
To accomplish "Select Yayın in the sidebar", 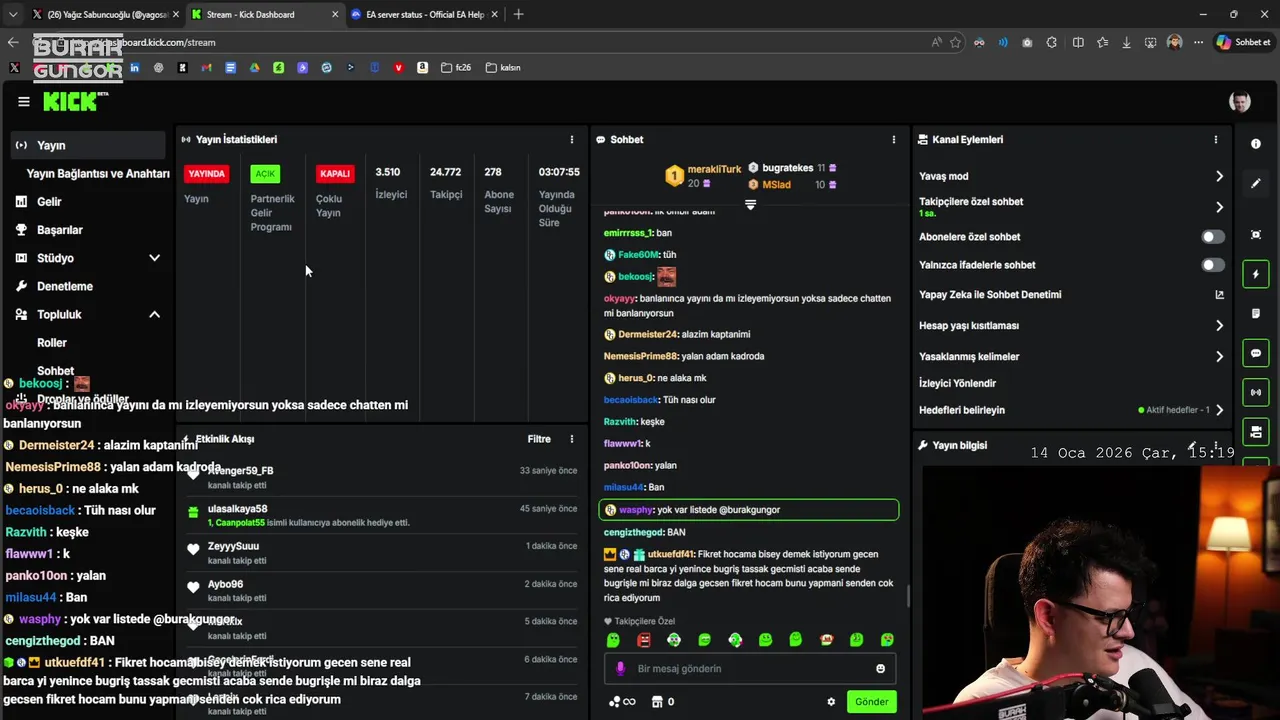I will 88,145.
